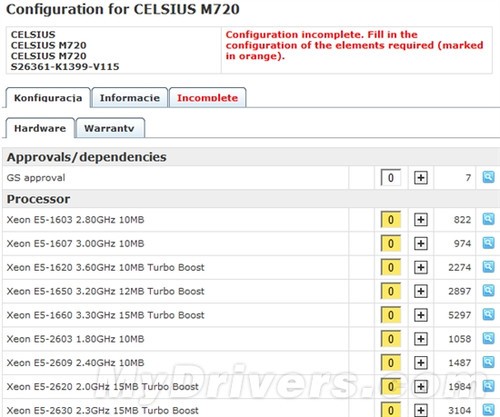Viewport: 500px width, 417px height.
Task: Increment Xeon E5-2620 quantity plus button
Action: point(421,387)
